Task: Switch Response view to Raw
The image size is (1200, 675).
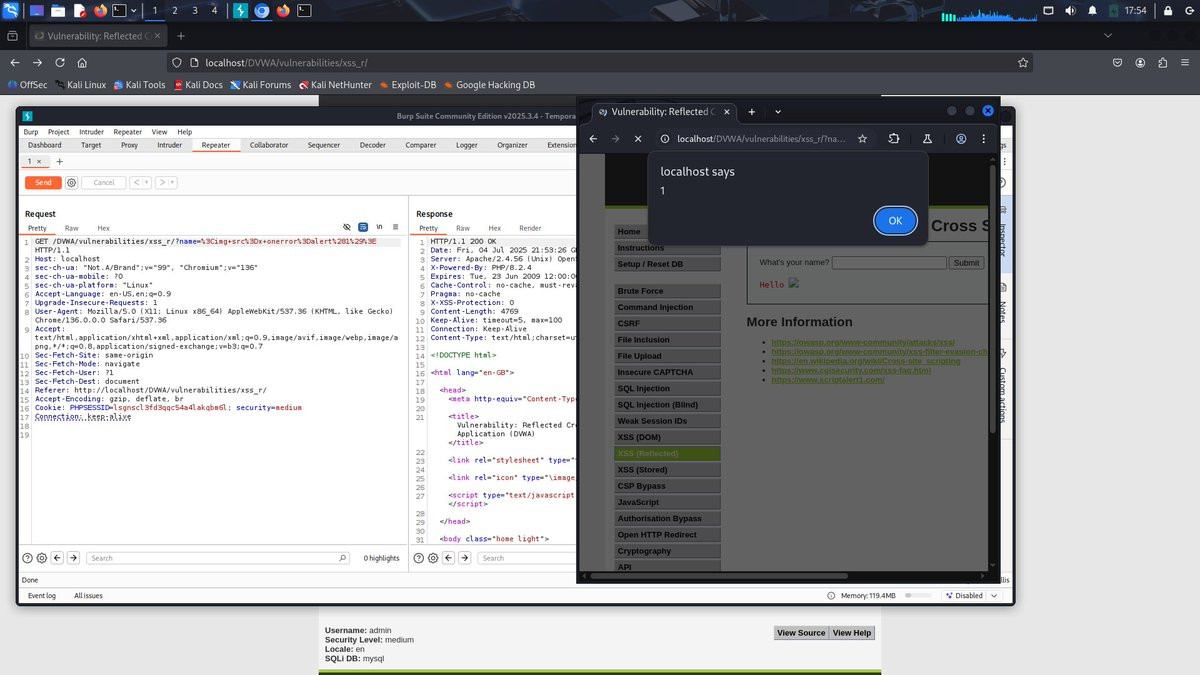Action: [x=463, y=229]
